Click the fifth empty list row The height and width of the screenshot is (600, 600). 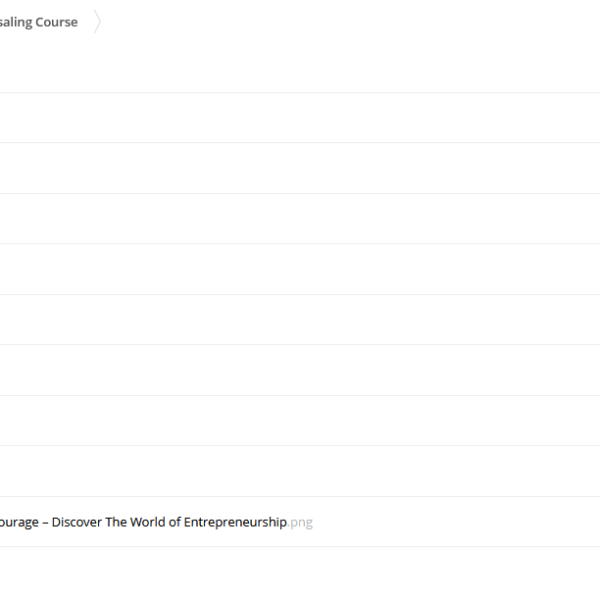(300, 320)
